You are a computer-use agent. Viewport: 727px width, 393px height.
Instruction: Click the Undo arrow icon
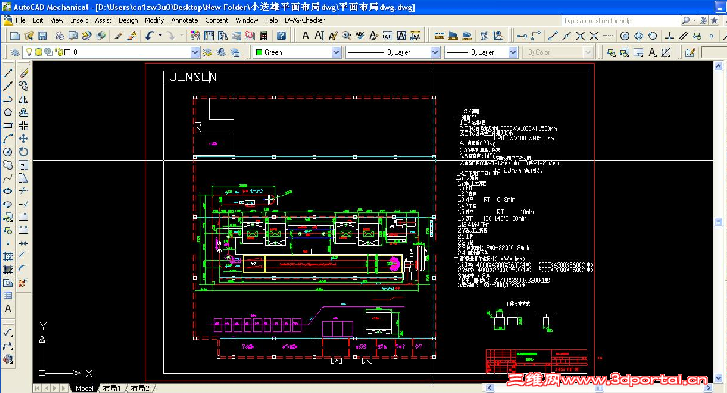point(149,36)
